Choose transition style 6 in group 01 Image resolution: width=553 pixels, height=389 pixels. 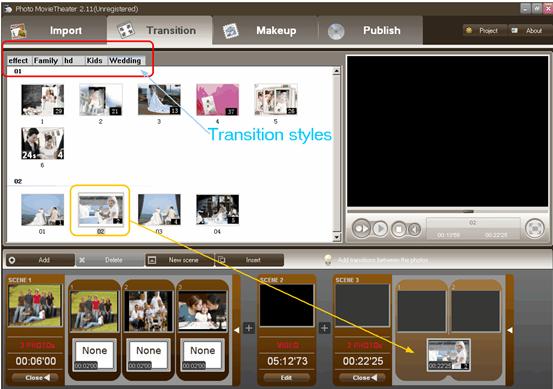42,144
